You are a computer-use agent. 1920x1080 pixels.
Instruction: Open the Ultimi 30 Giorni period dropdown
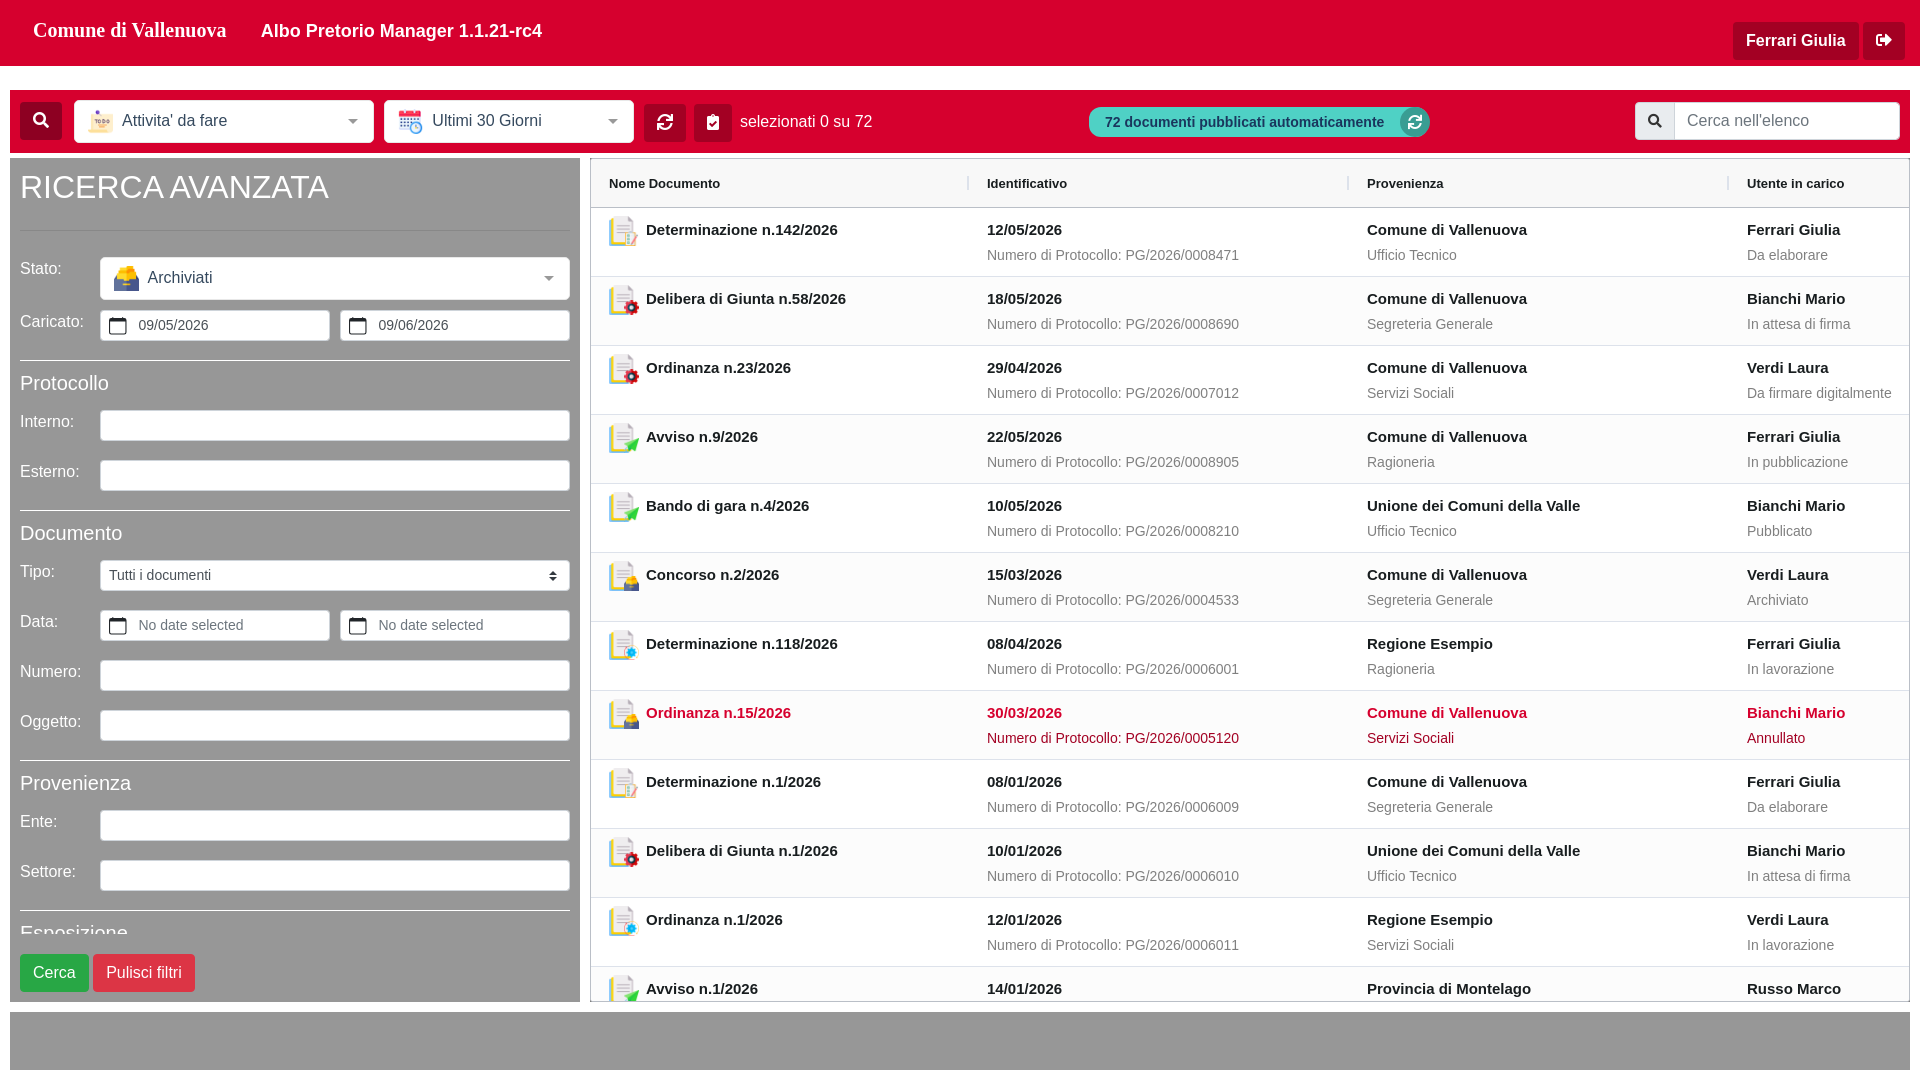[509, 121]
